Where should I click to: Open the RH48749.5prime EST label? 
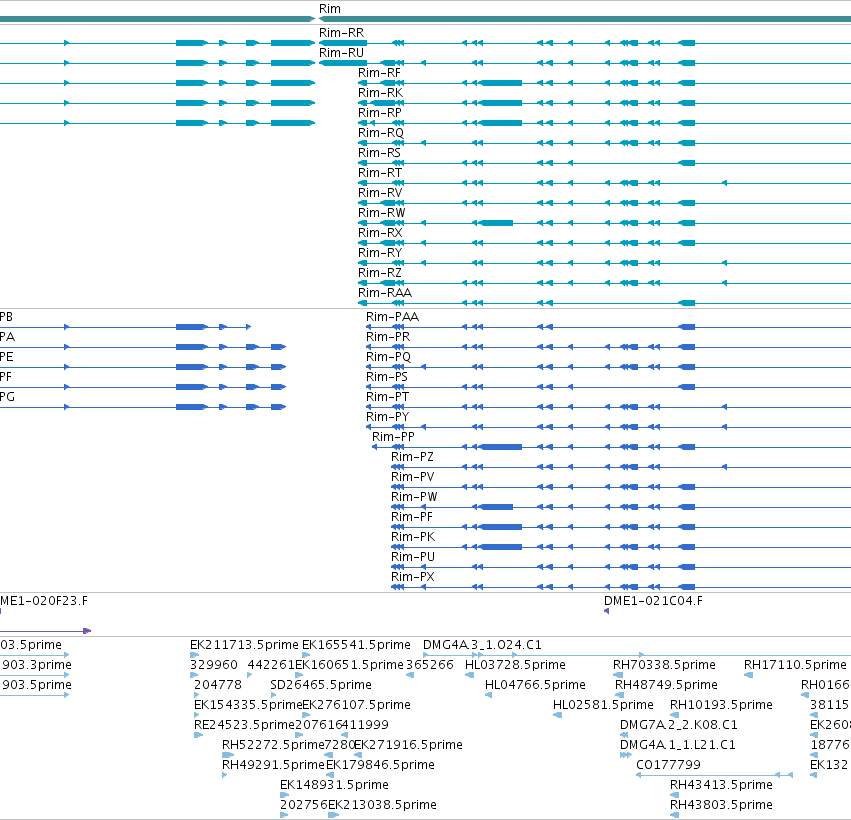pyautogui.click(x=666, y=685)
